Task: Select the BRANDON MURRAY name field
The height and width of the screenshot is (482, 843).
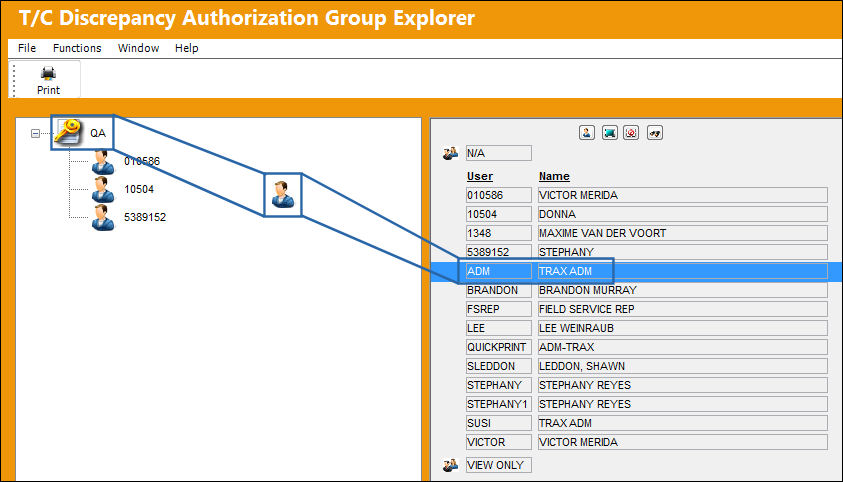Action: 682,290
